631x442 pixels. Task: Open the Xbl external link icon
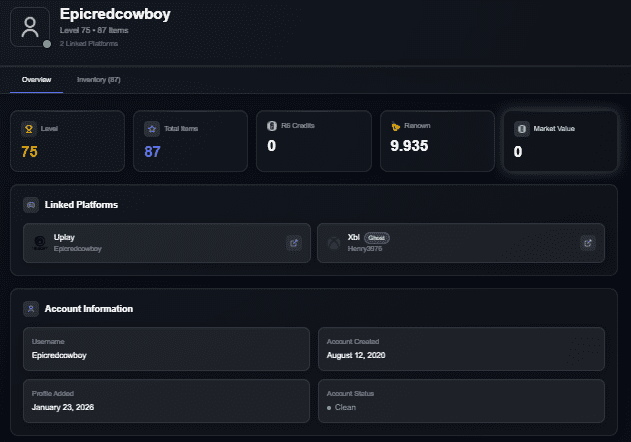pos(589,242)
